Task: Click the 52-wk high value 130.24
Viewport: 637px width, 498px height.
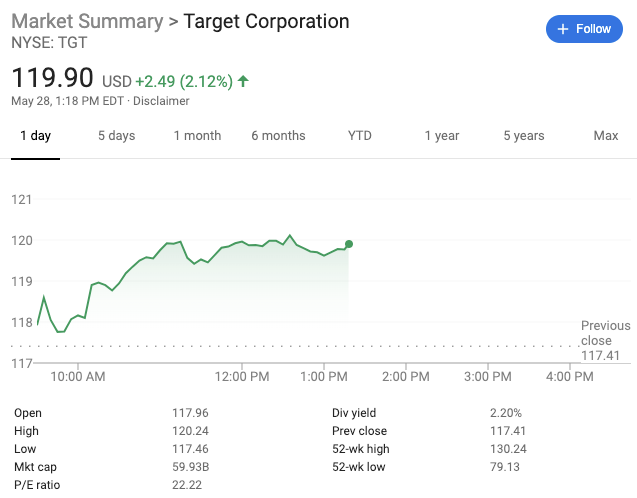Action: click(509, 449)
